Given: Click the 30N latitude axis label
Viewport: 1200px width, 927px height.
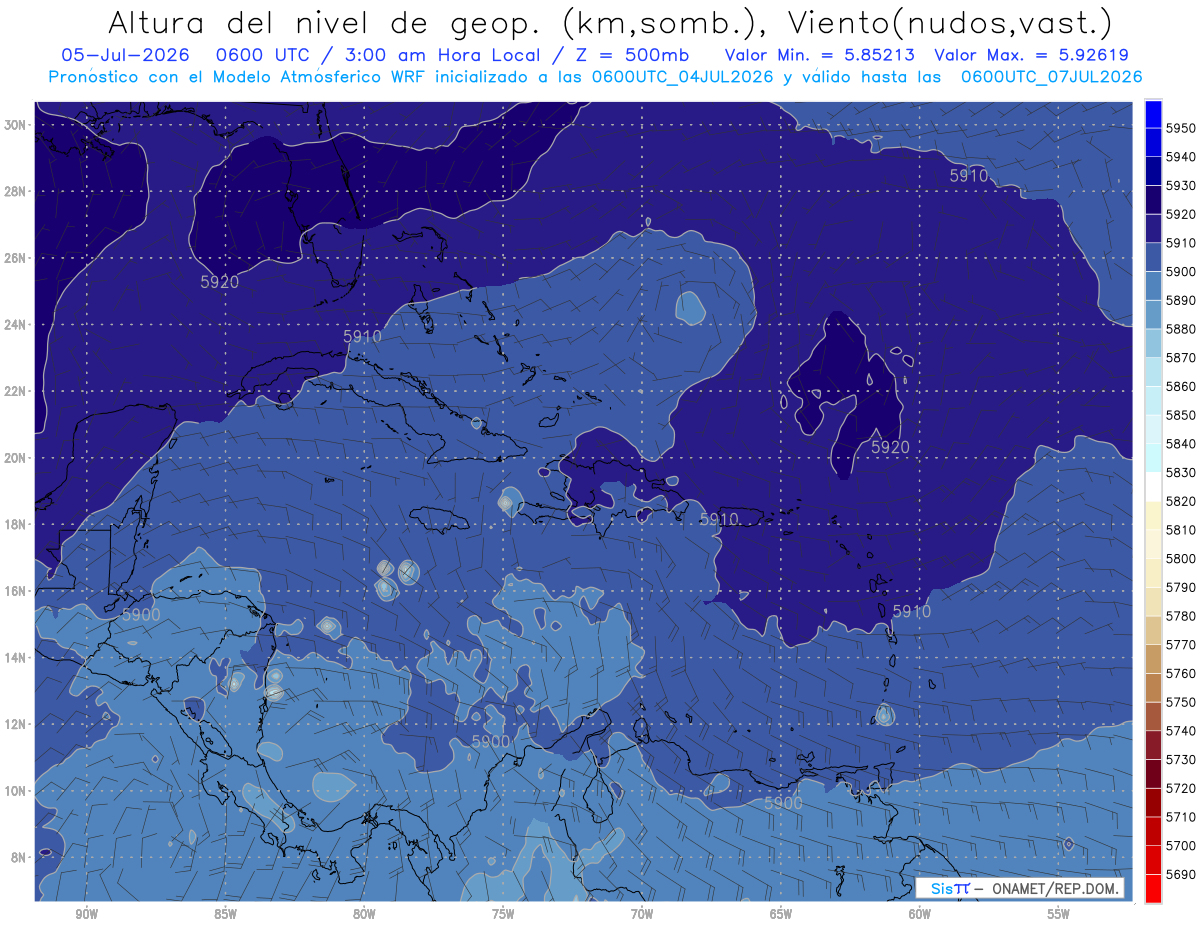Looking at the screenshot, I should (x=15, y=125).
